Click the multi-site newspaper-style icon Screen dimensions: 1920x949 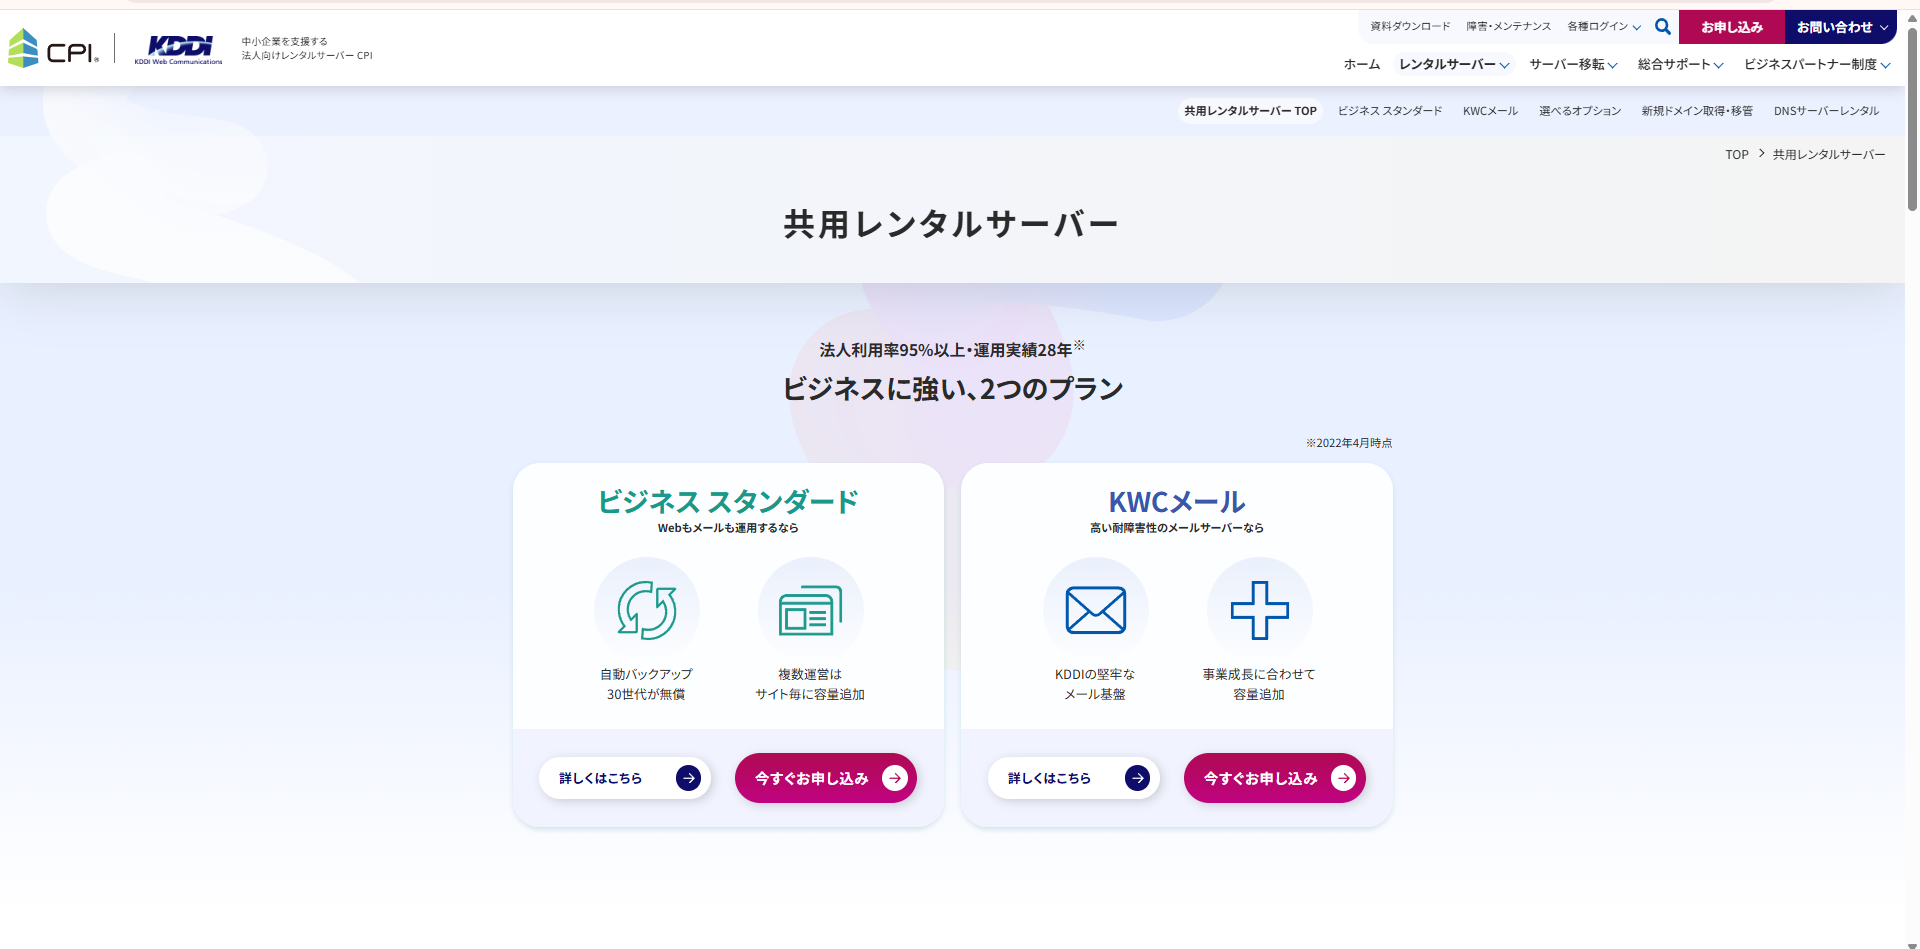point(810,610)
